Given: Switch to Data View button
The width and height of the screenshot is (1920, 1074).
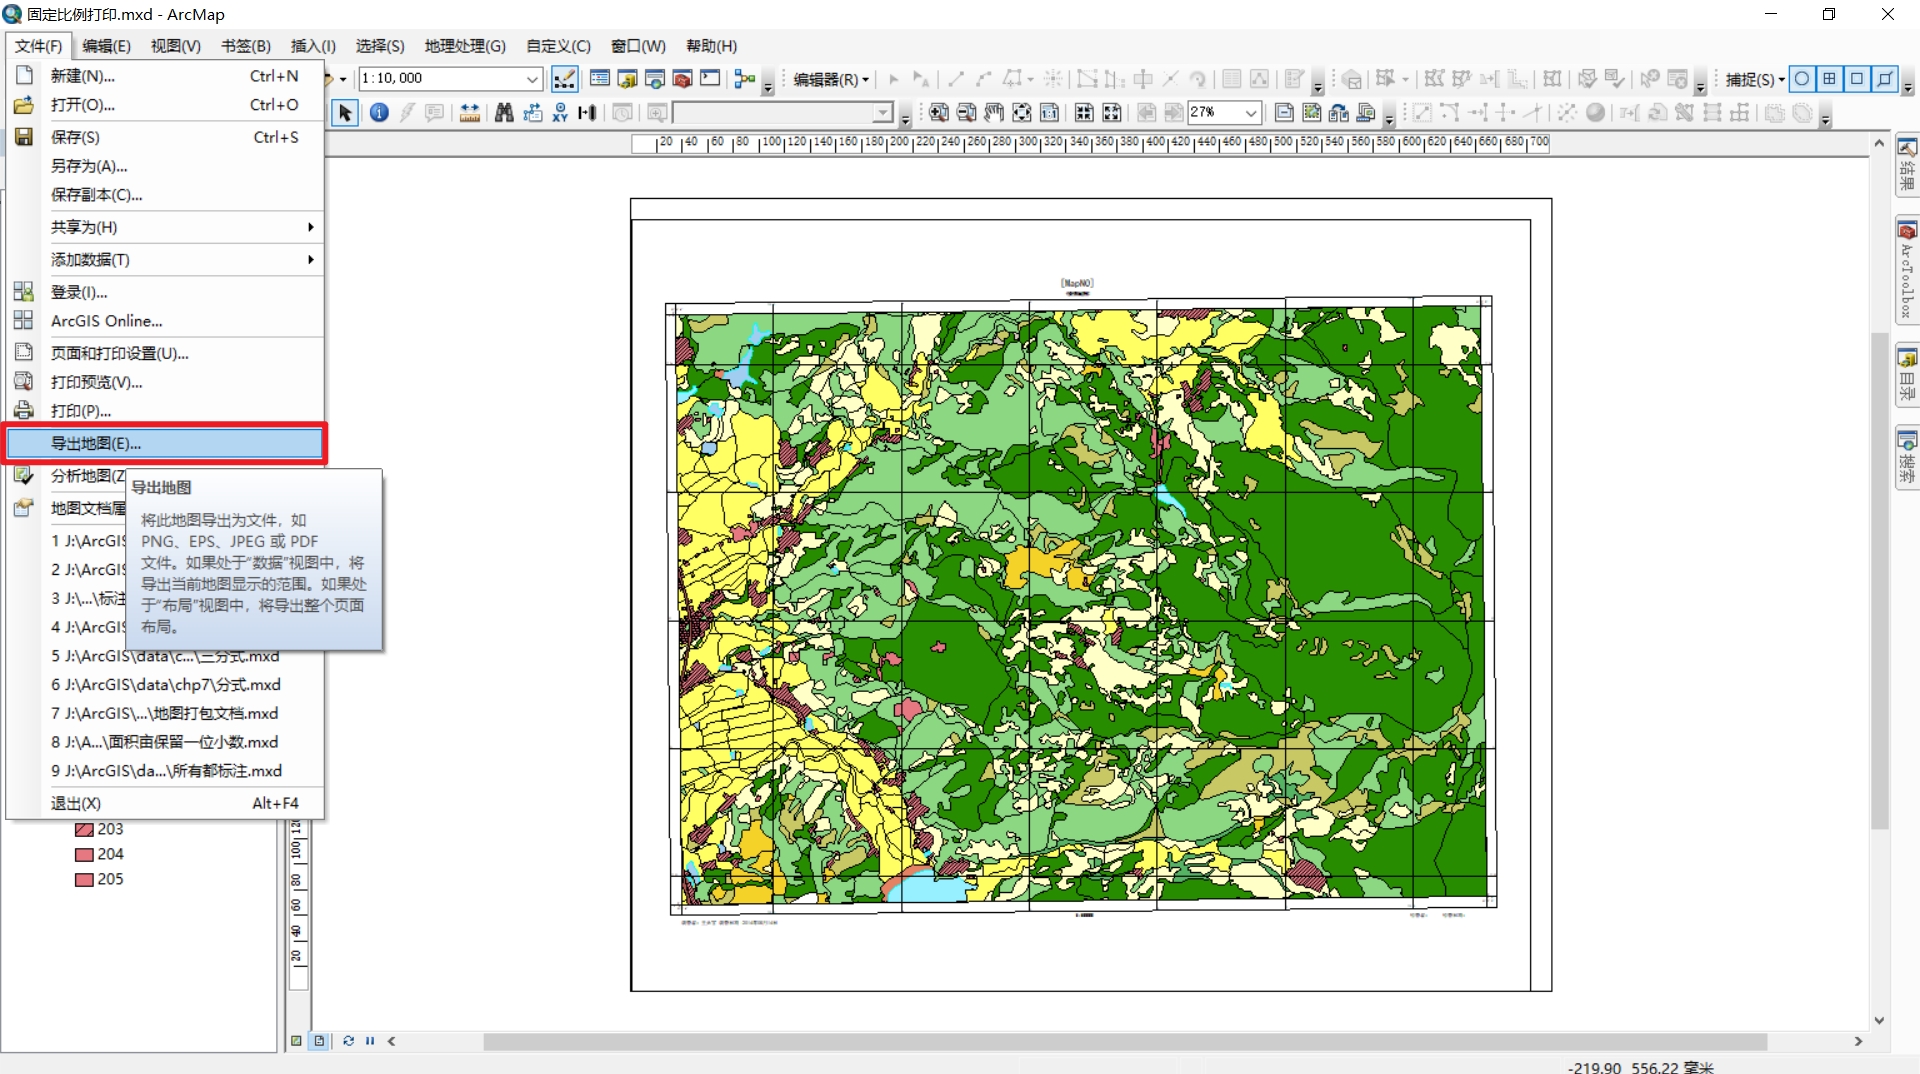Looking at the screenshot, I should [x=296, y=1041].
